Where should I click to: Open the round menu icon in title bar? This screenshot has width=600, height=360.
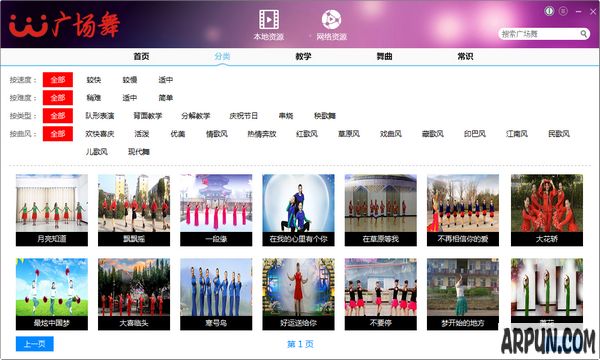pyautogui.click(x=563, y=11)
